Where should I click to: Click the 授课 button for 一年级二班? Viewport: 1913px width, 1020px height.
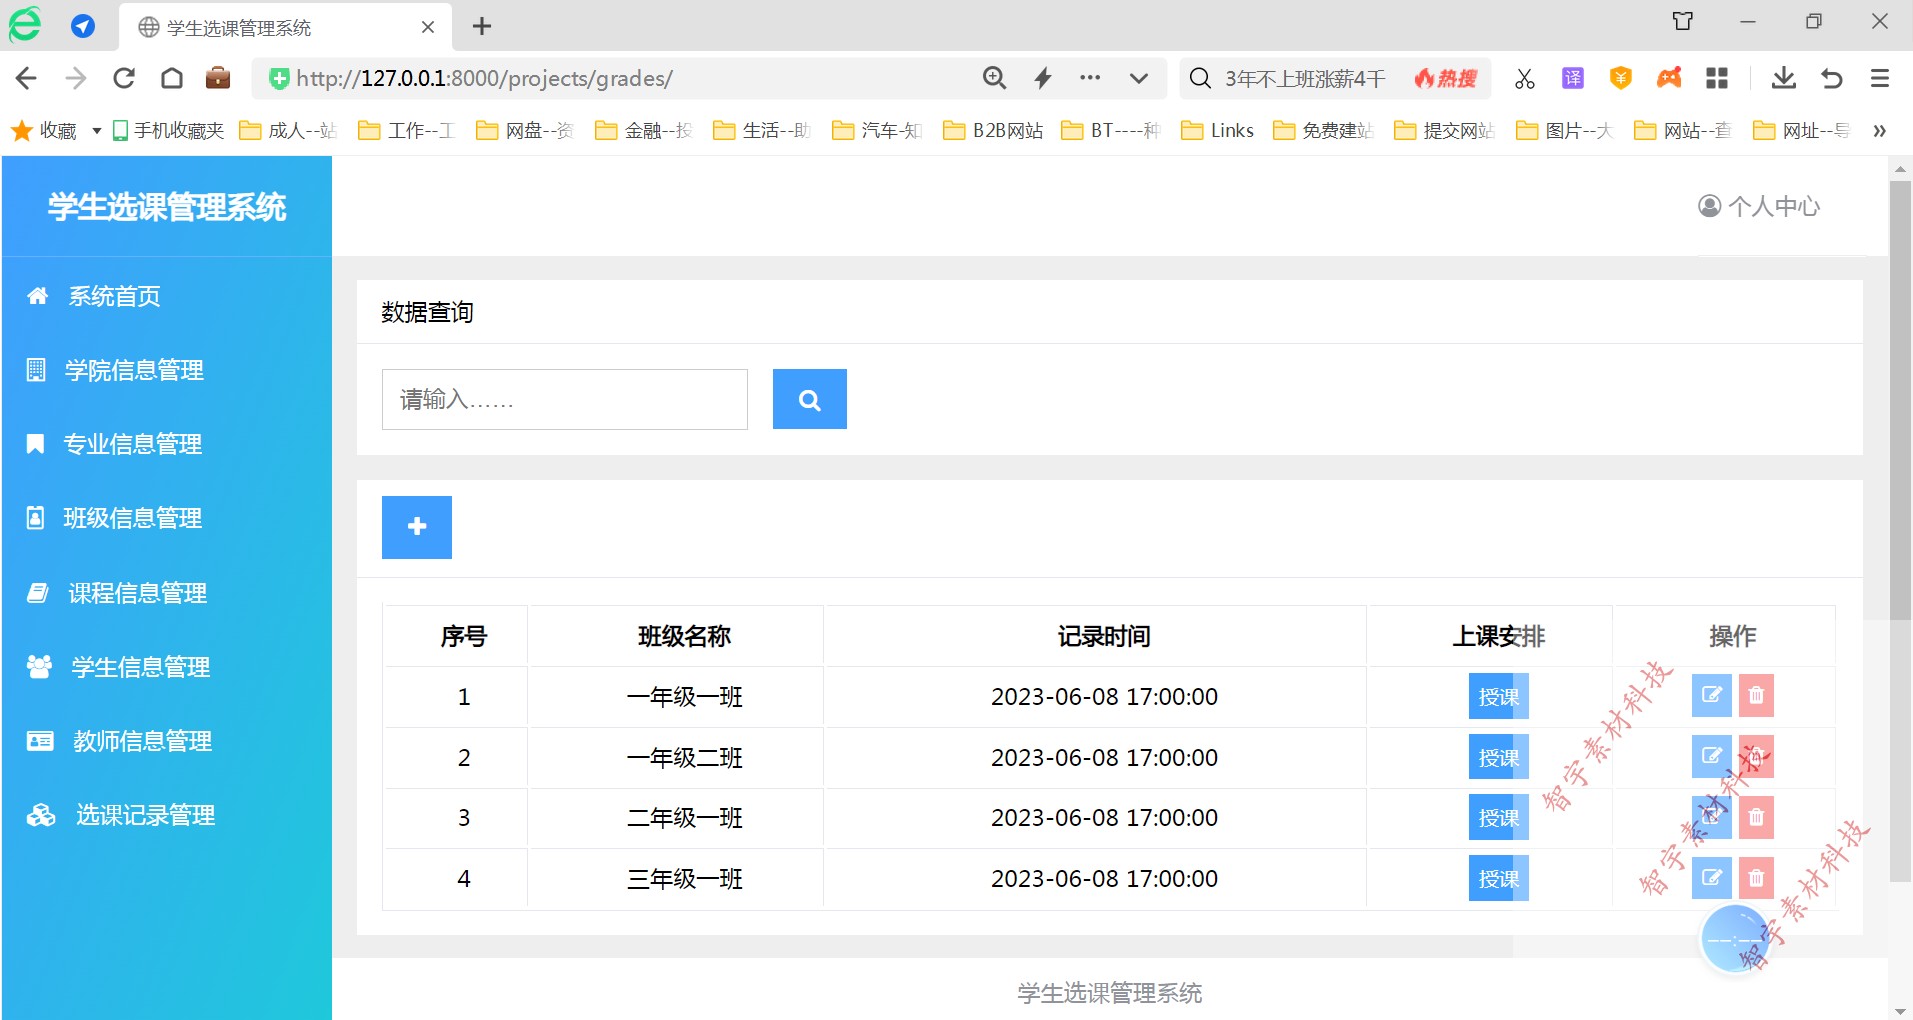pyautogui.click(x=1497, y=757)
